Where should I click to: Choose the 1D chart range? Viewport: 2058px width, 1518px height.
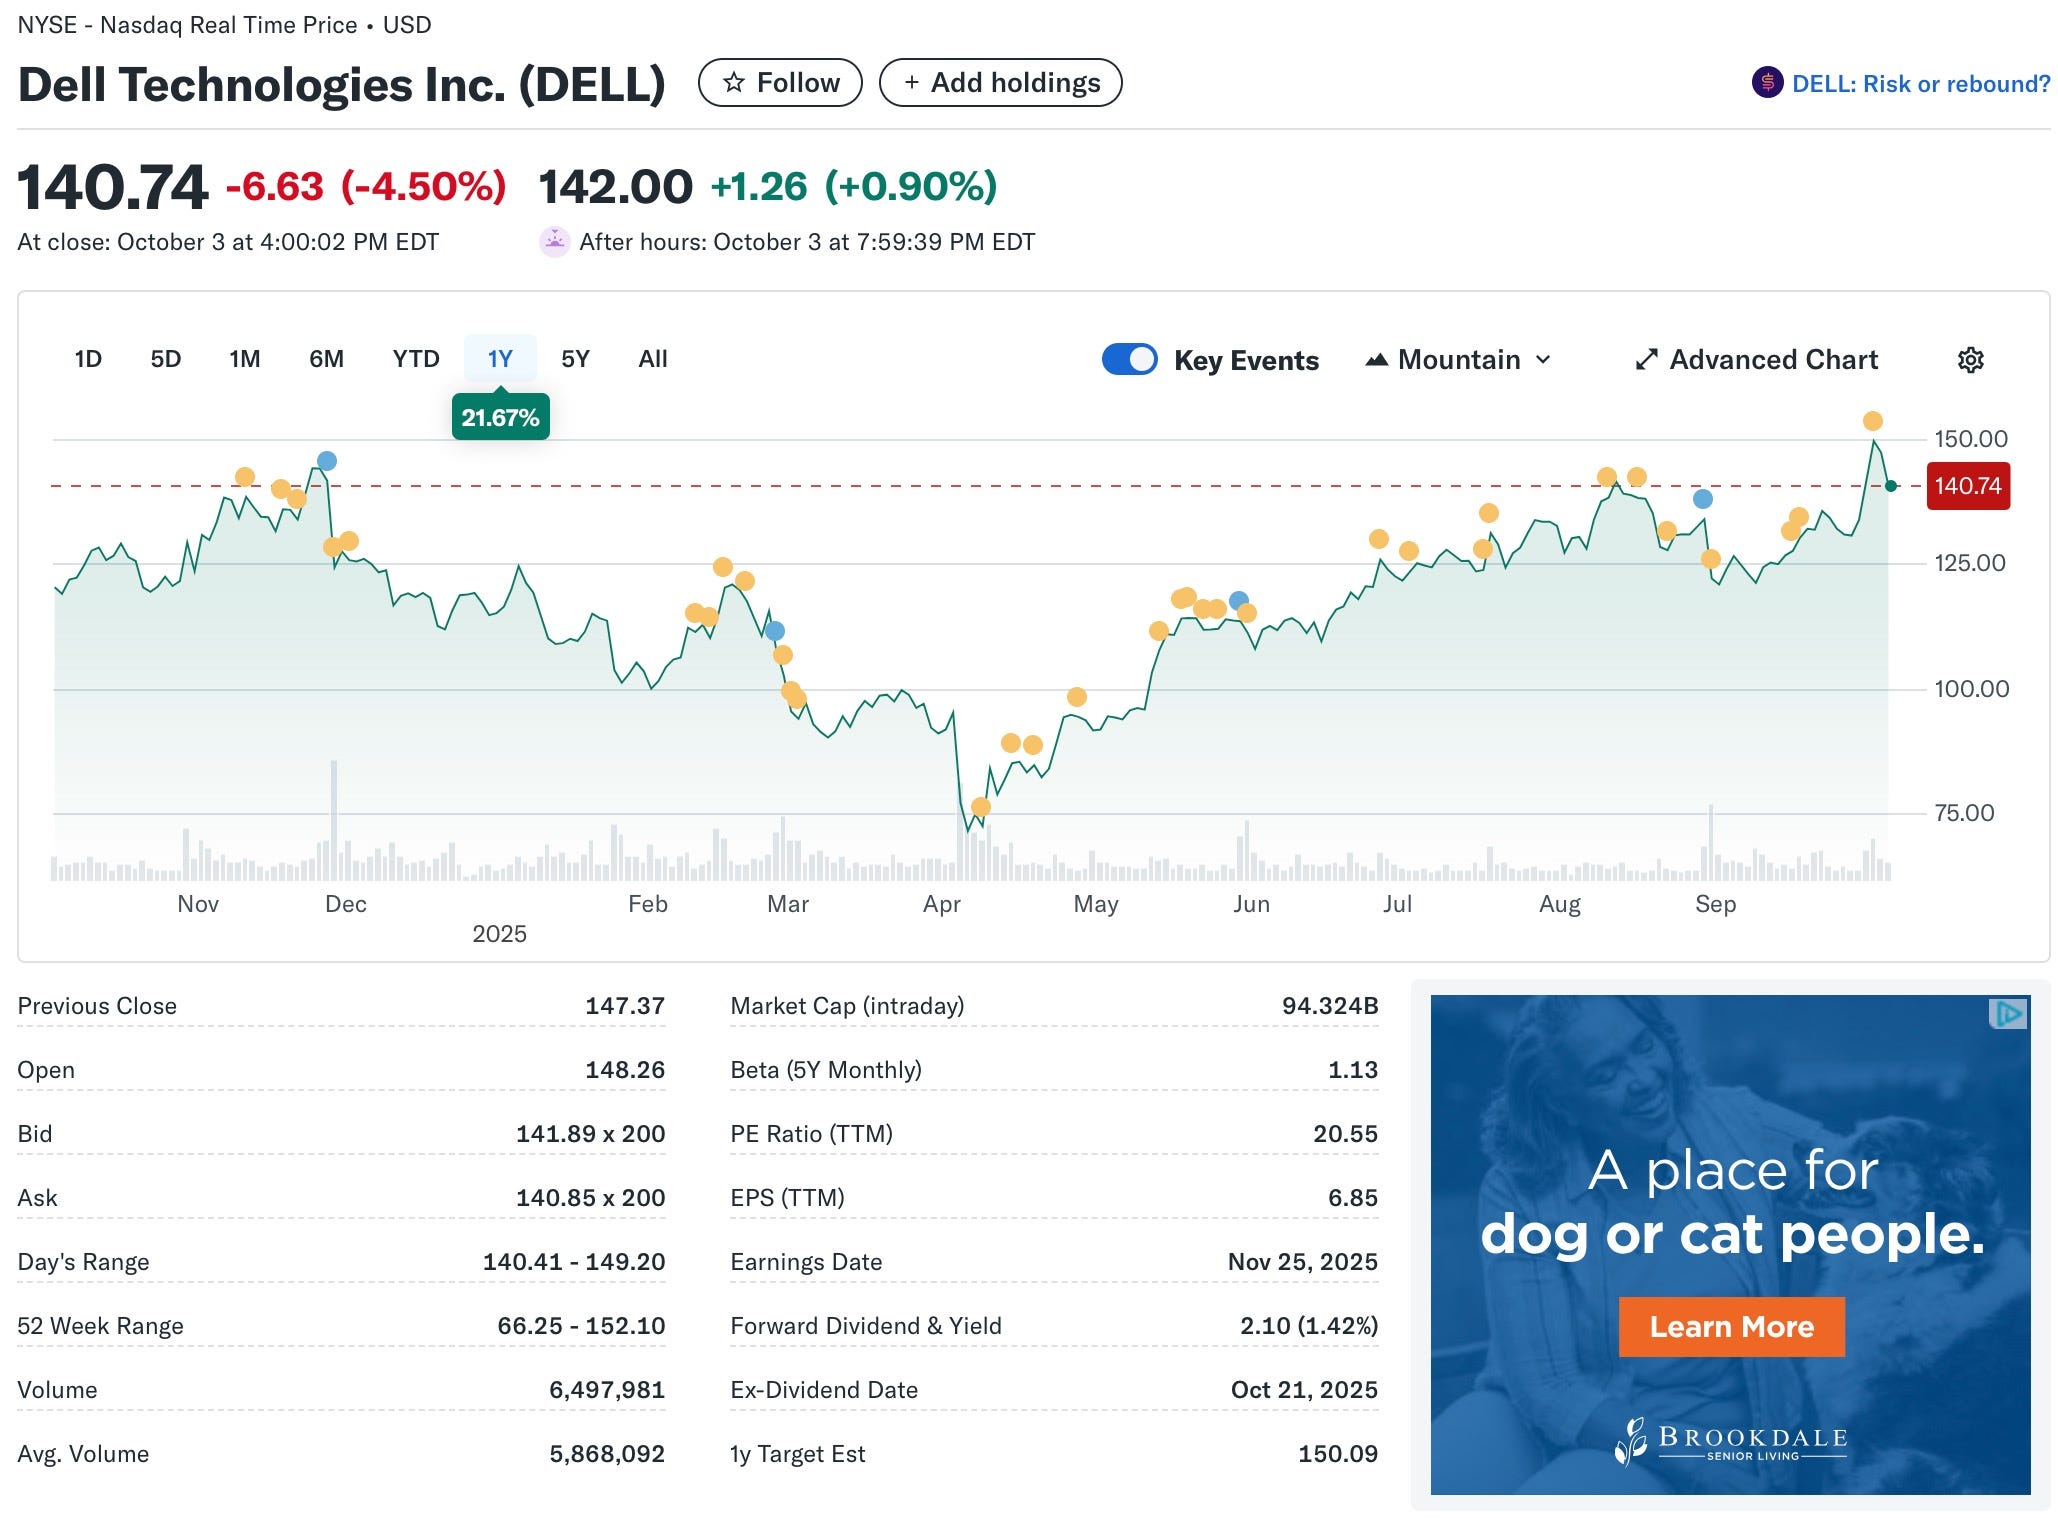coord(88,359)
